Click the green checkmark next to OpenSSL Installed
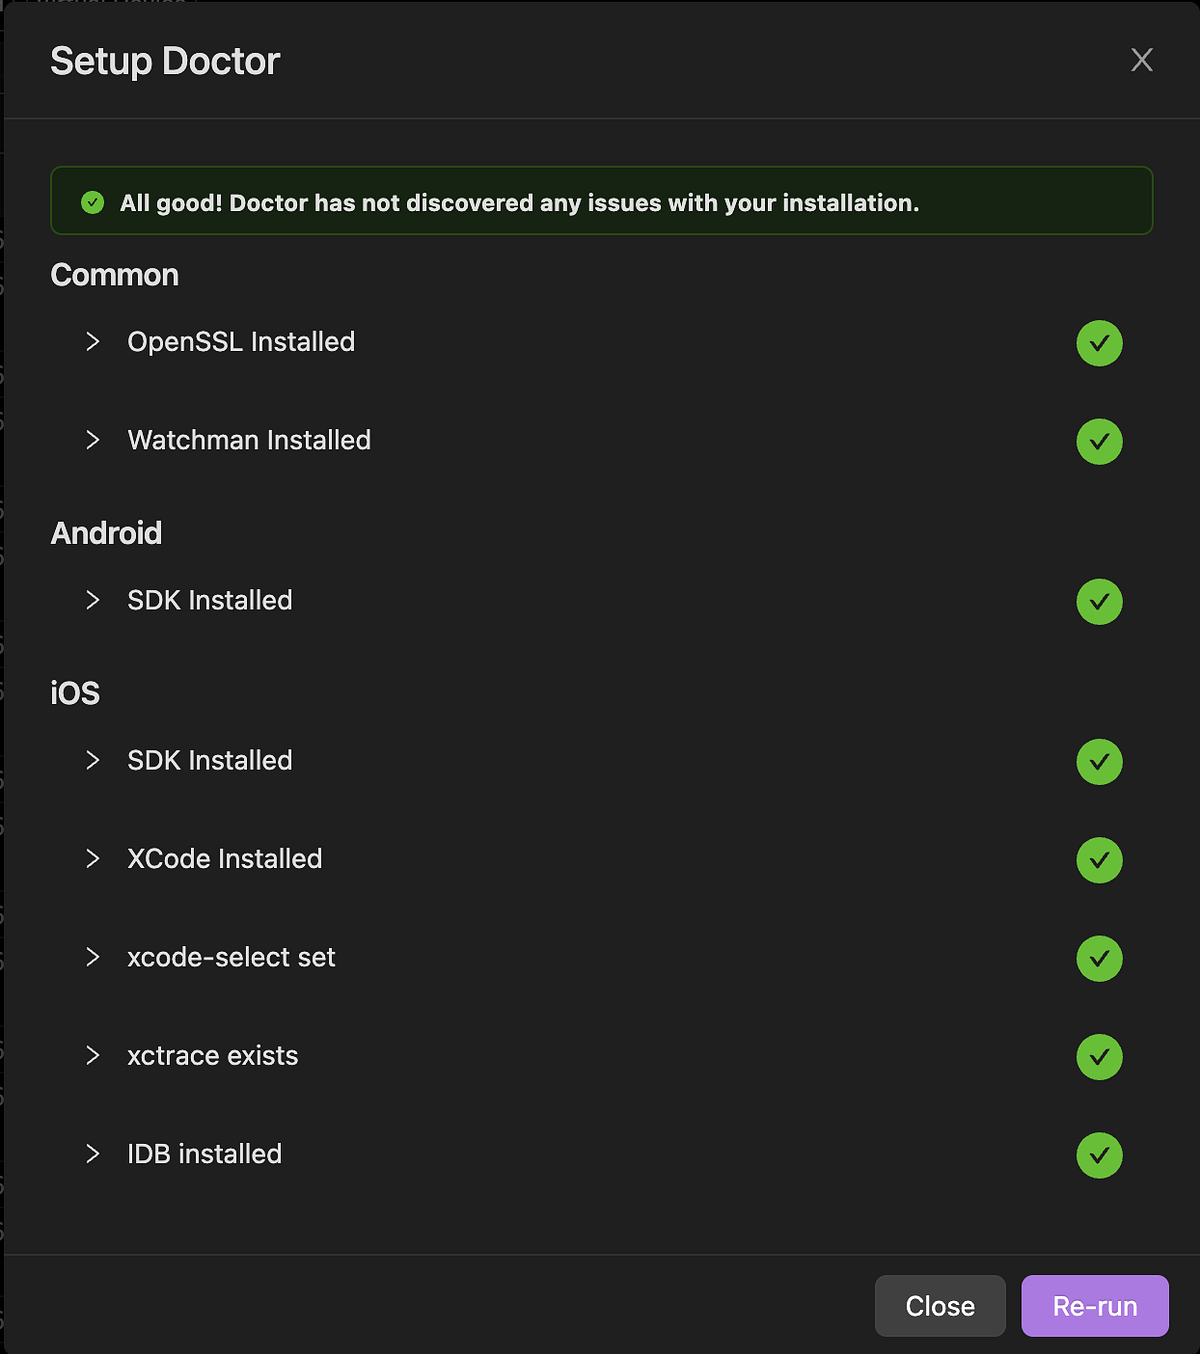This screenshot has width=1200, height=1354. coord(1099,343)
